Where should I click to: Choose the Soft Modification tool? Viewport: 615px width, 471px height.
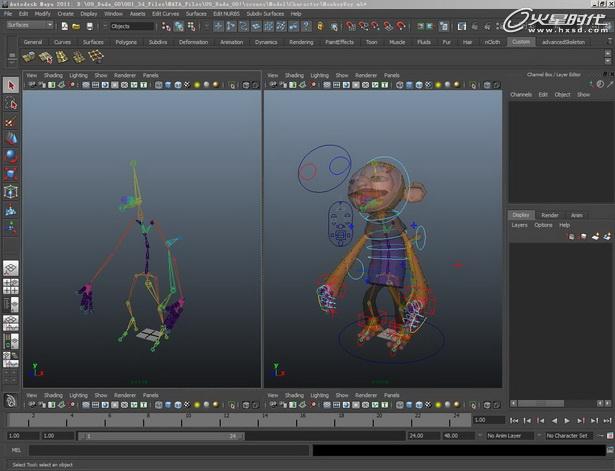coord(11,211)
